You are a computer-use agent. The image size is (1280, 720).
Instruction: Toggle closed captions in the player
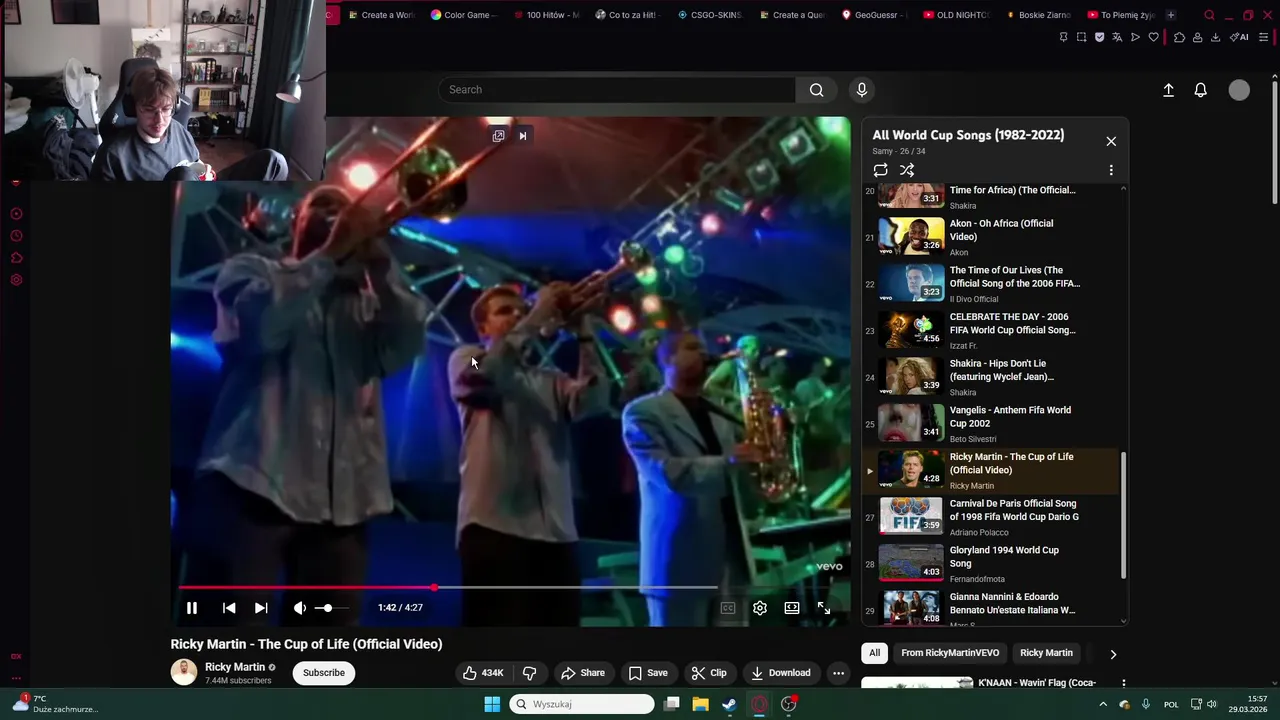pyautogui.click(x=728, y=608)
